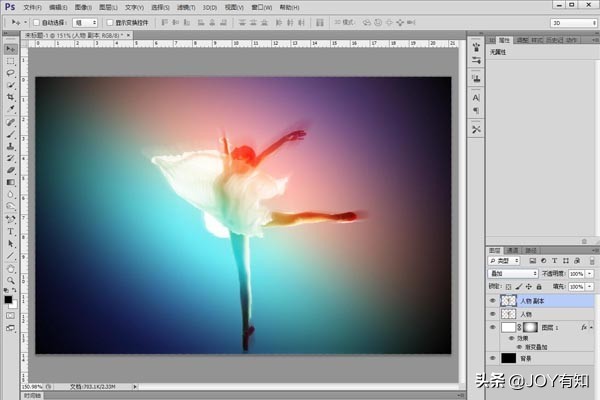Toggle visibility of the 背景 layer
Screen dimensions: 600x400
click(x=492, y=357)
